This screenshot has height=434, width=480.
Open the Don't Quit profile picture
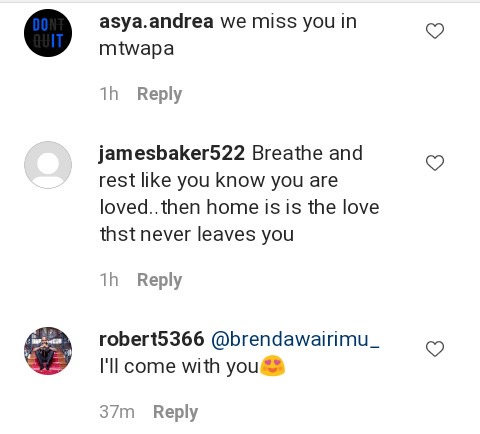coord(48,33)
